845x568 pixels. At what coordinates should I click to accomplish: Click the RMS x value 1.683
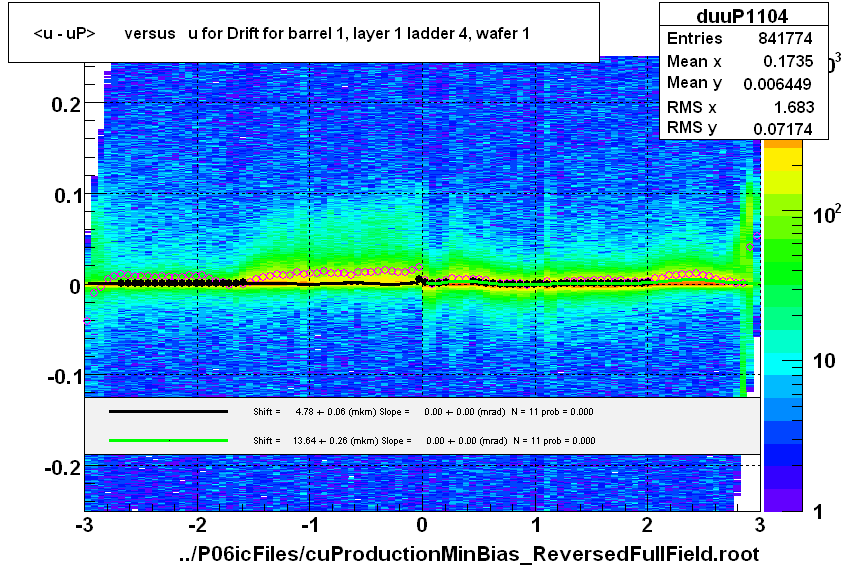[794, 107]
